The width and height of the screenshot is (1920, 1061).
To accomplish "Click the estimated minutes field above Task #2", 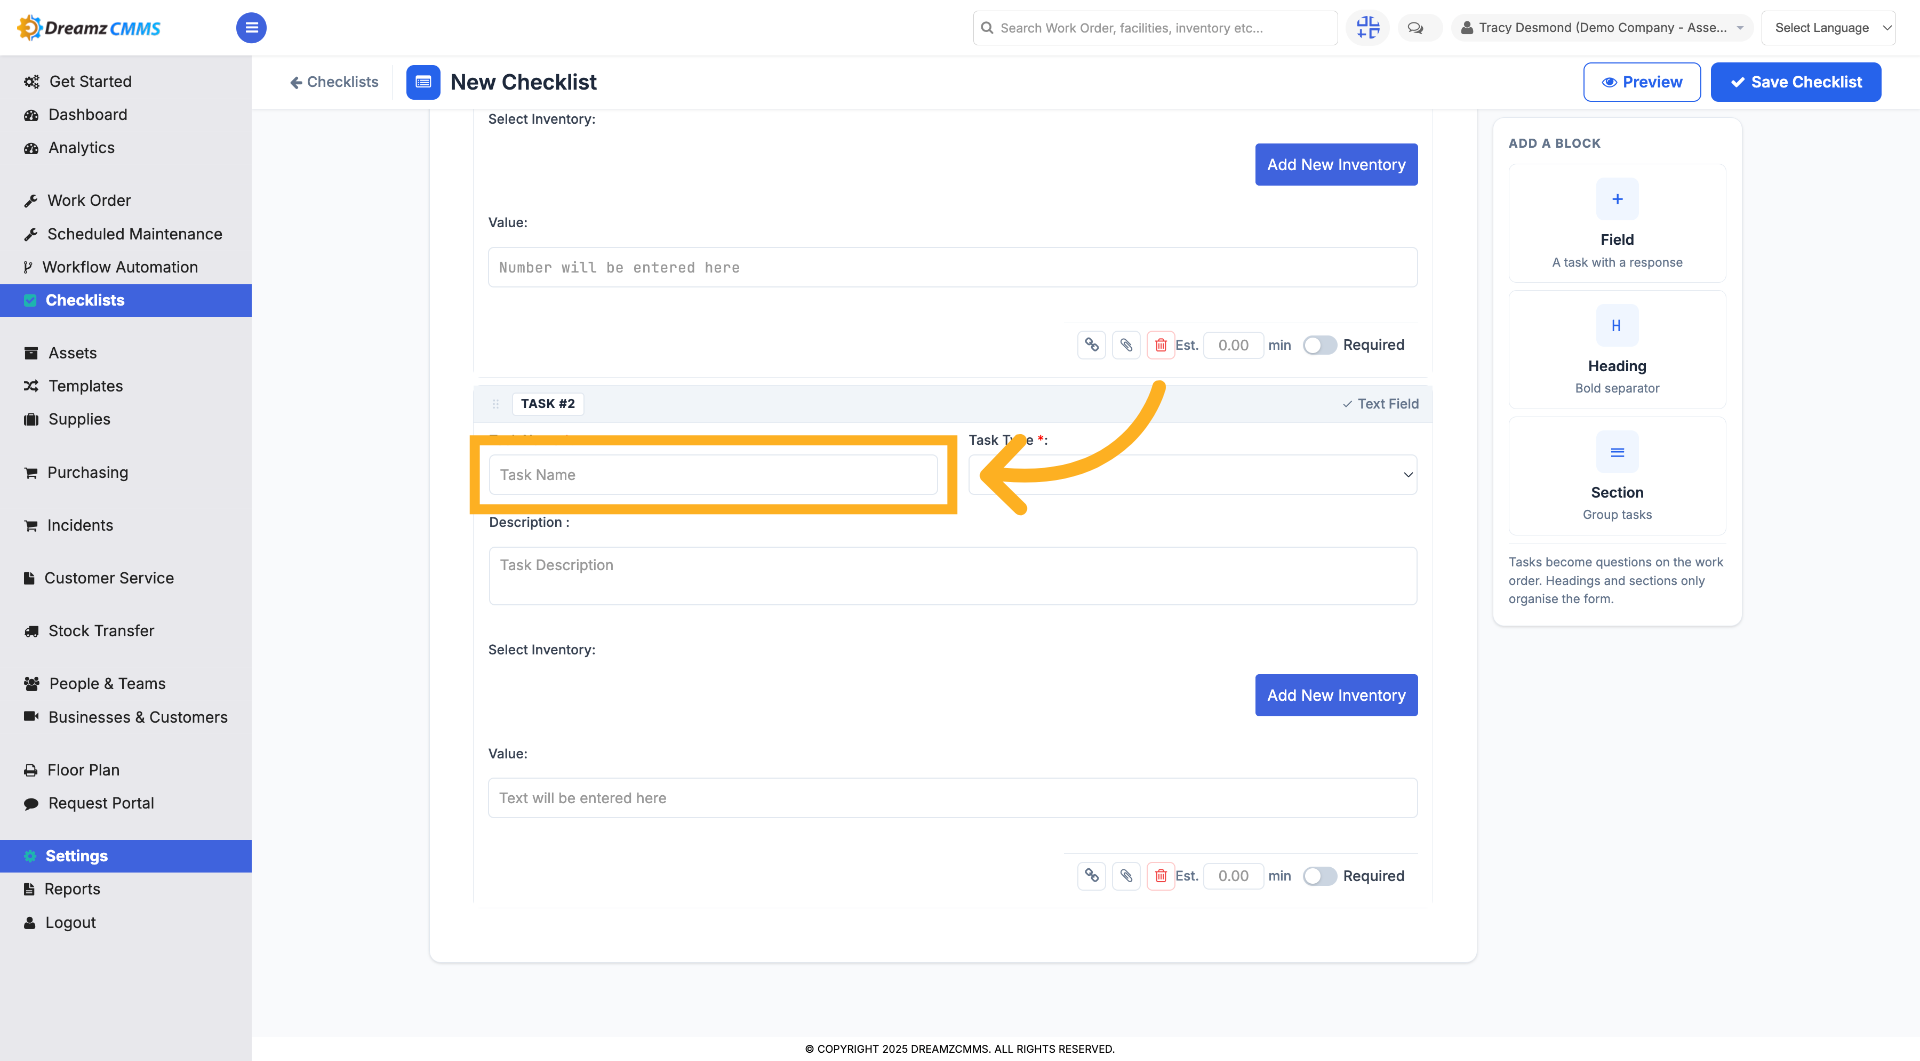I will [x=1233, y=345].
